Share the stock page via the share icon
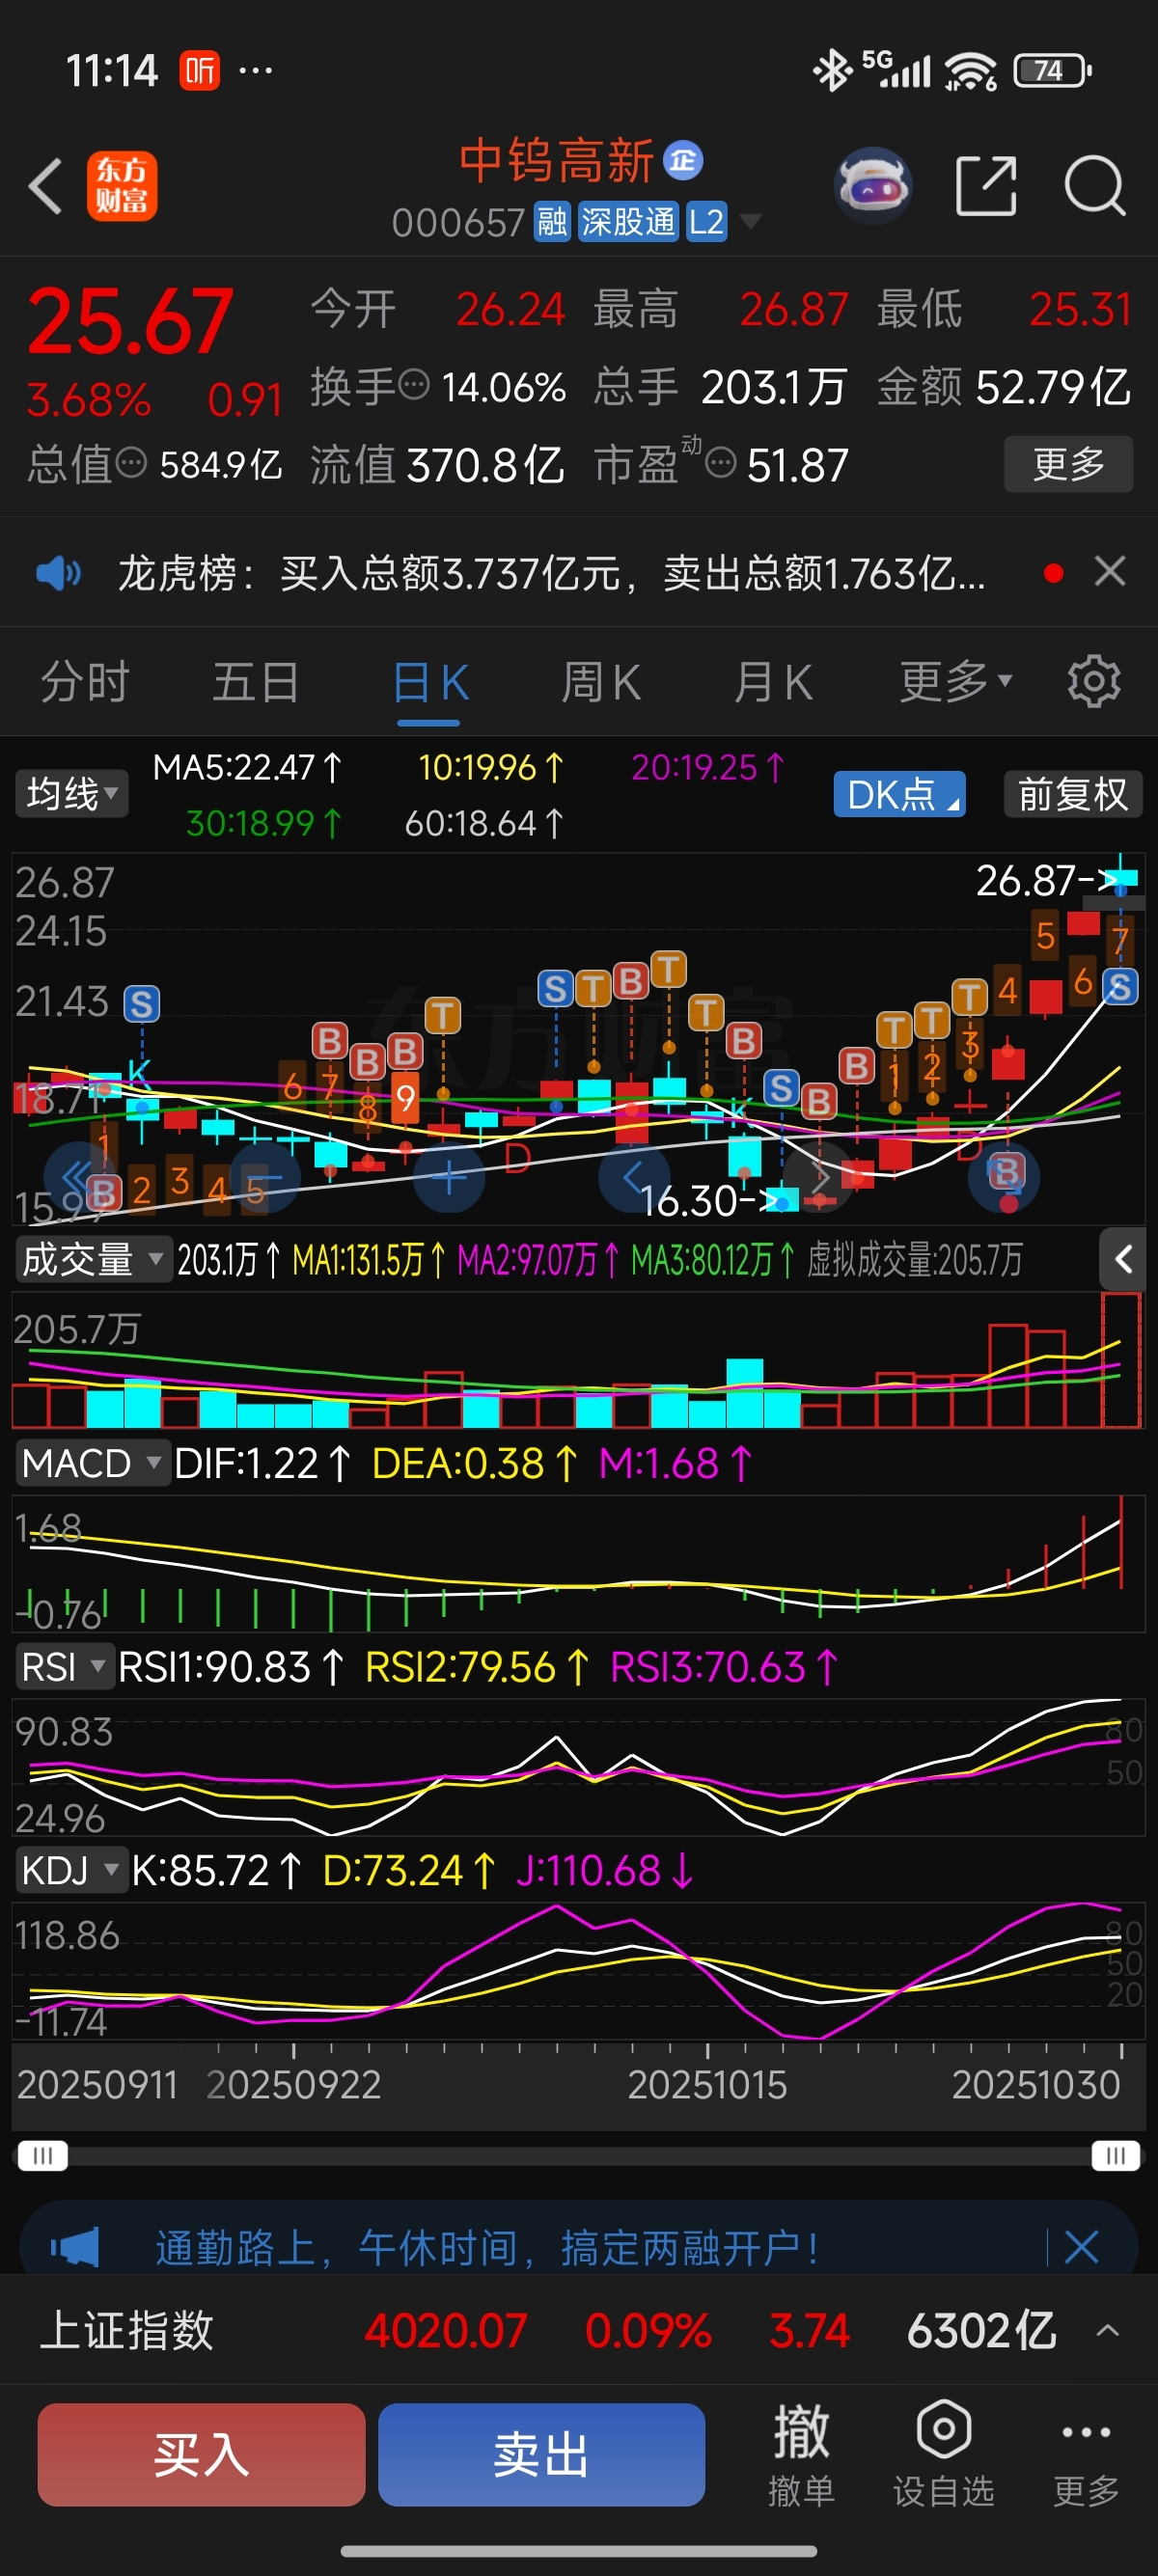This screenshot has width=1158, height=2576. click(x=986, y=185)
